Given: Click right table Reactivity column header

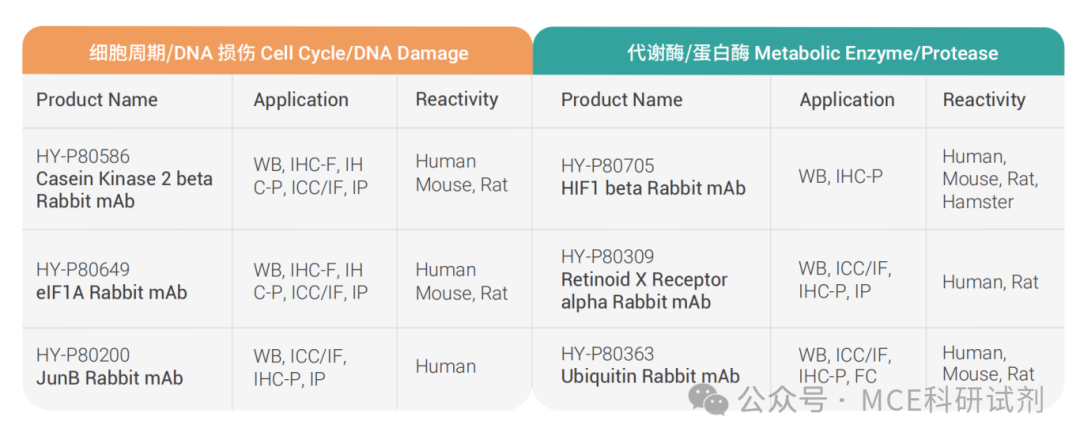Looking at the screenshot, I should (x=984, y=100).
